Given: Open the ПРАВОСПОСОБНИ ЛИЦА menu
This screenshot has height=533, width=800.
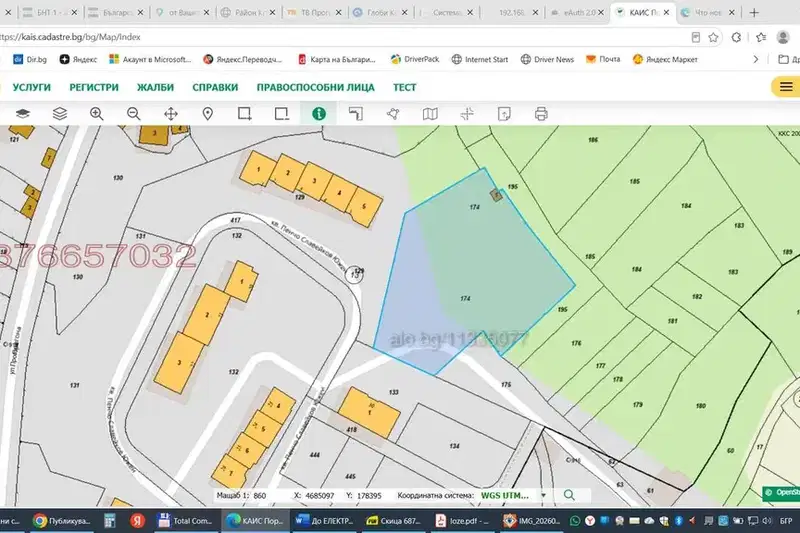Looking at the screenshot, I should point(315,87).
